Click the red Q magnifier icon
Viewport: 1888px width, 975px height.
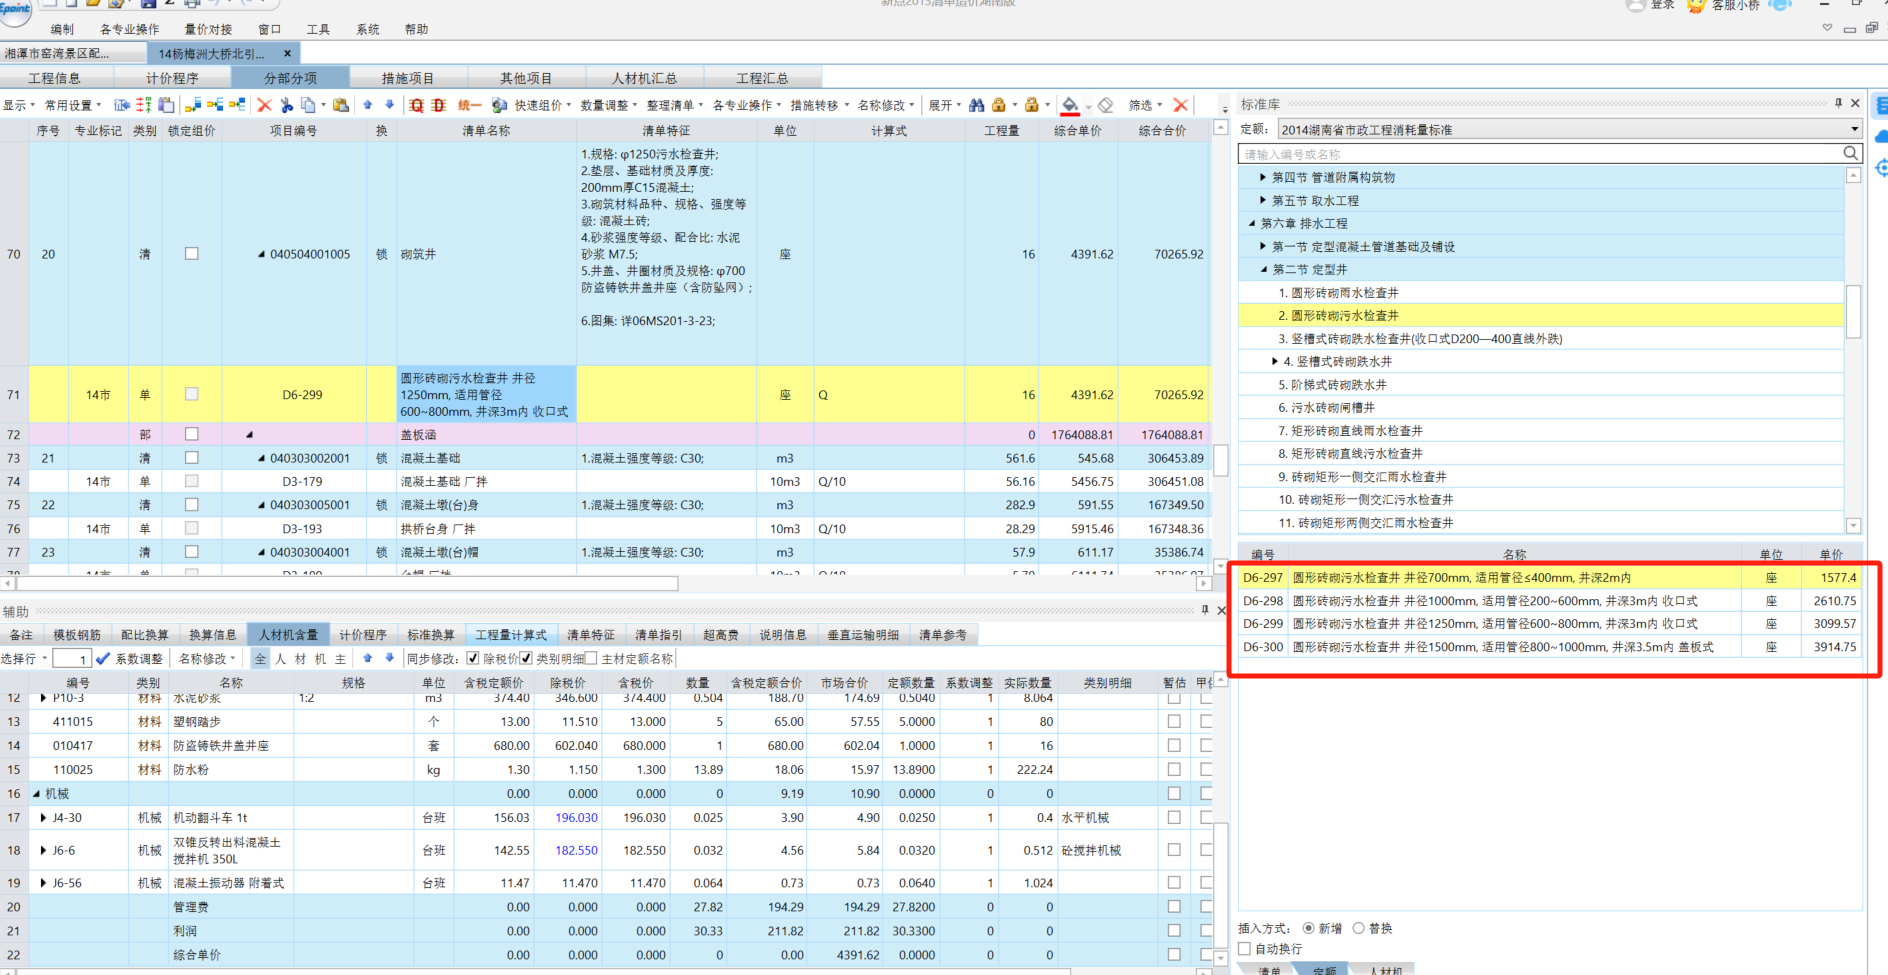[x=417, y=105]
